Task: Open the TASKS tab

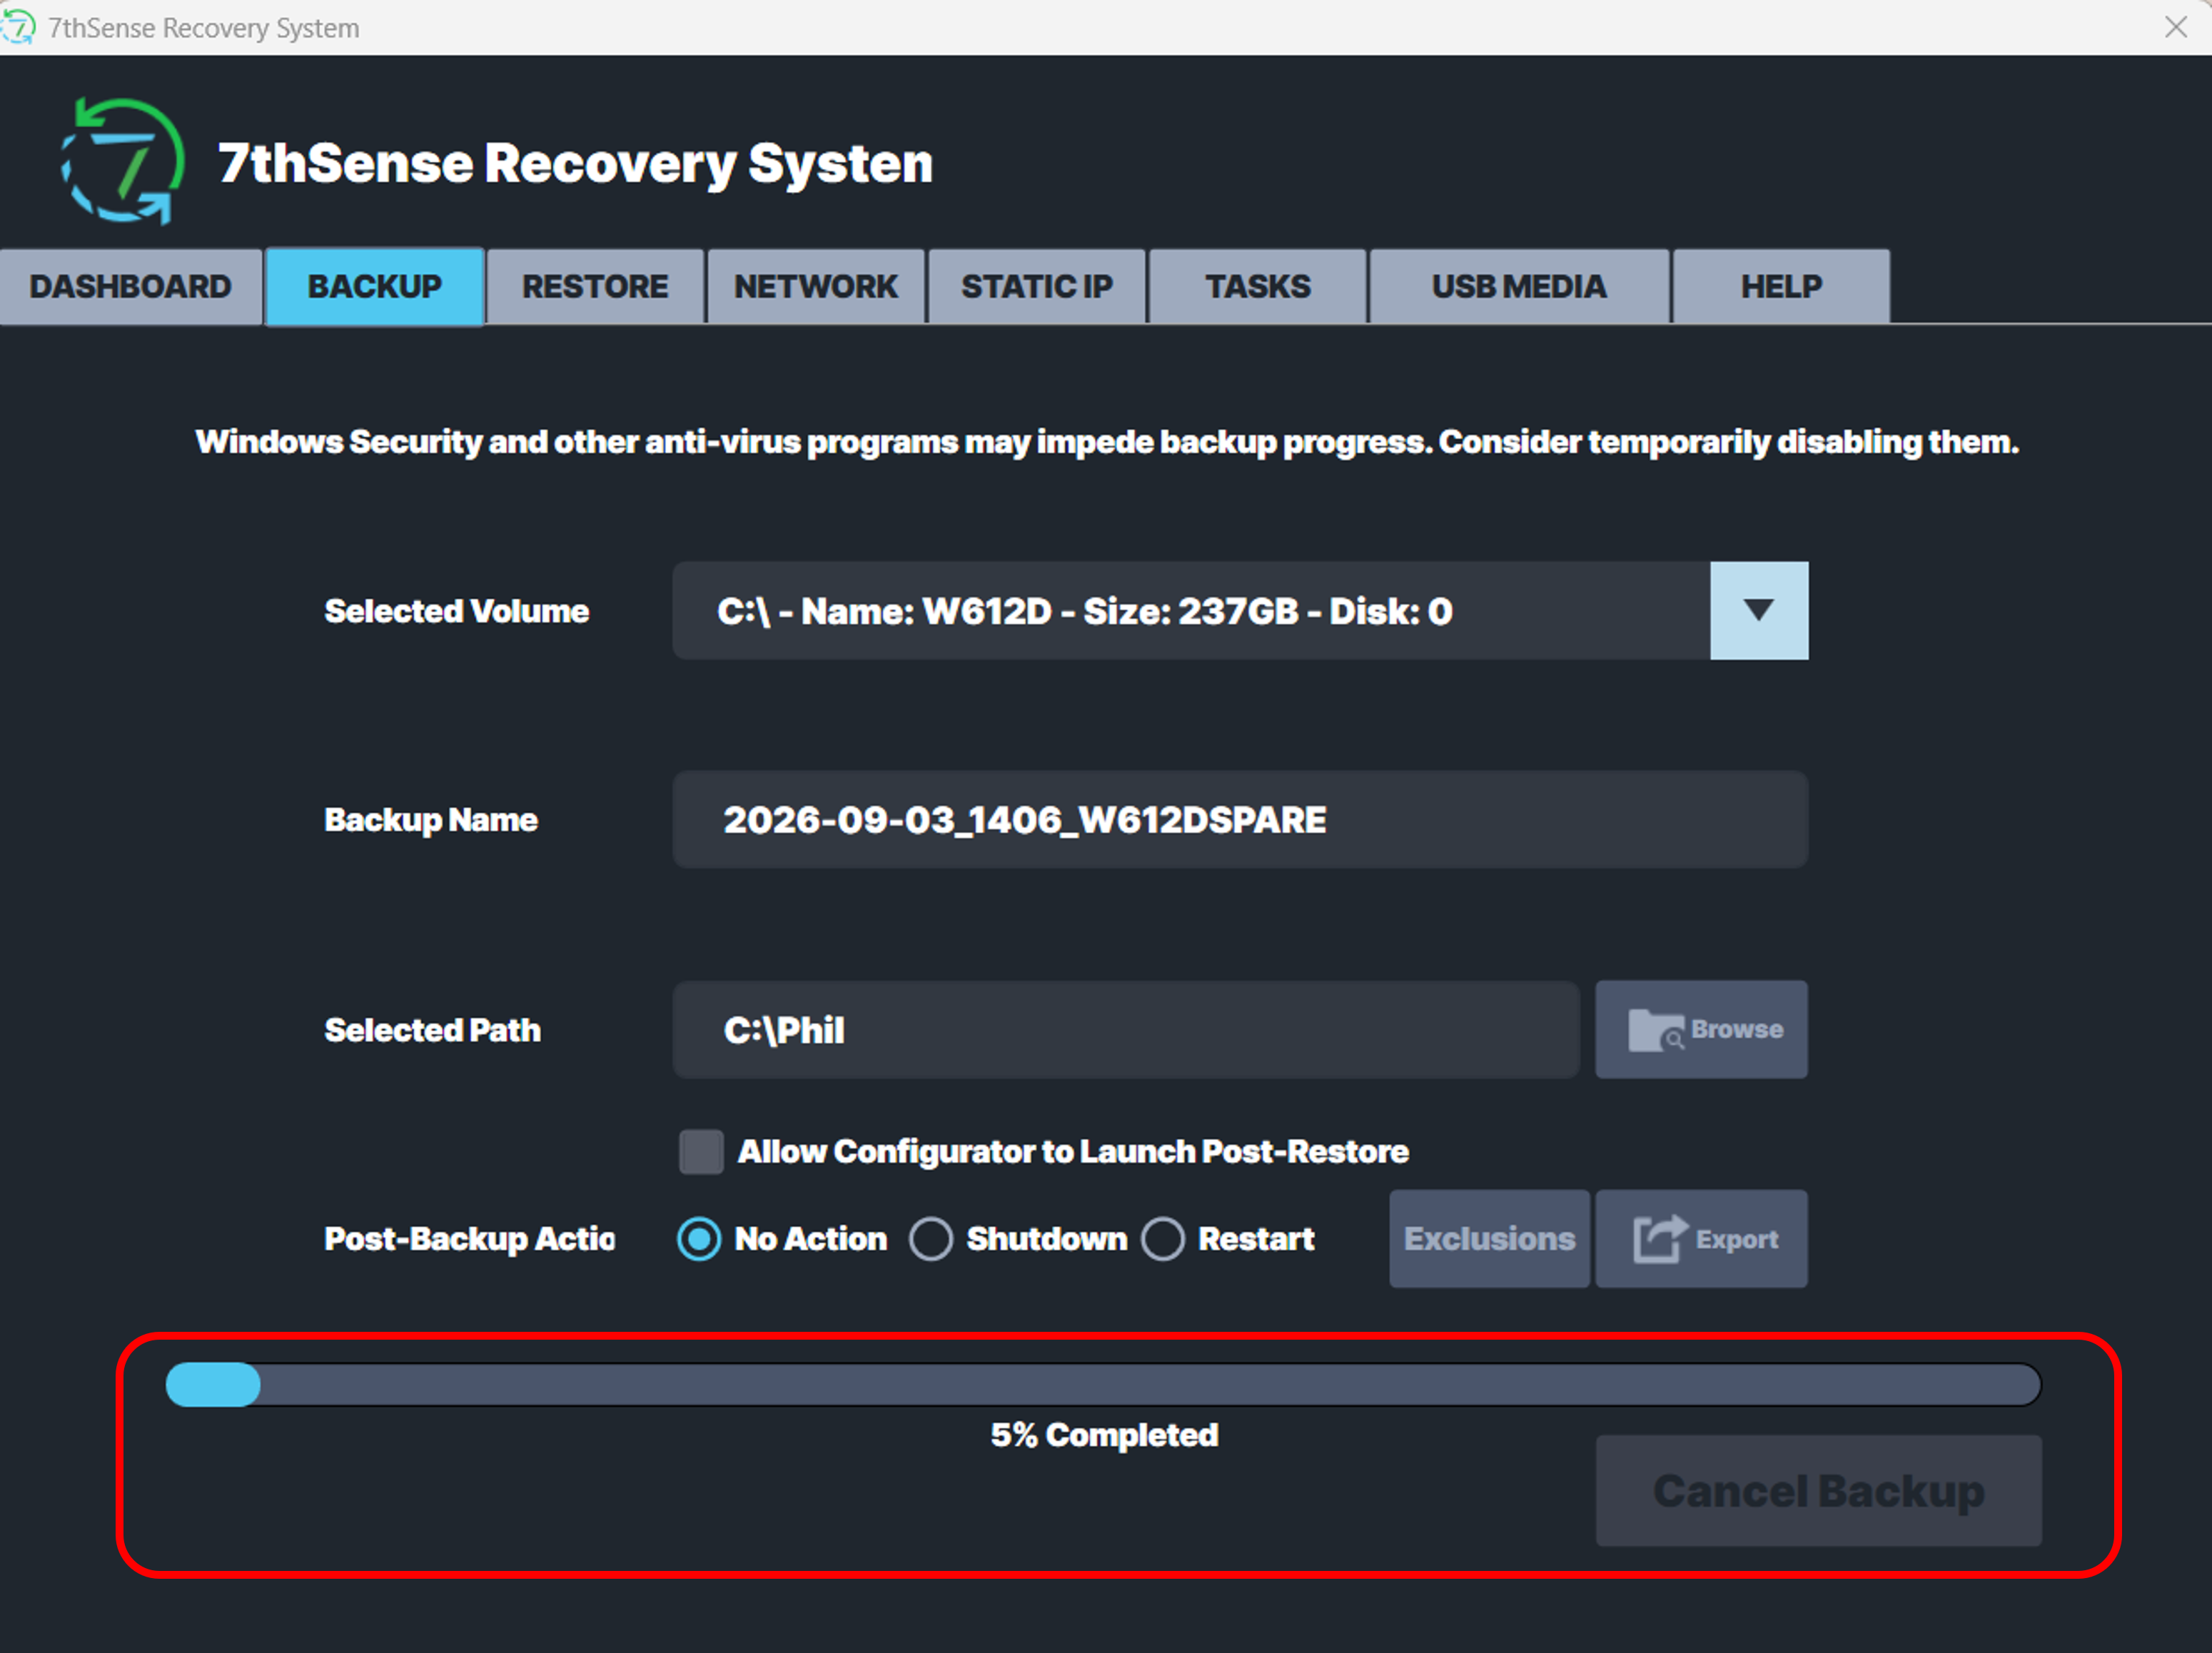Action: [x=1258, y=287]
